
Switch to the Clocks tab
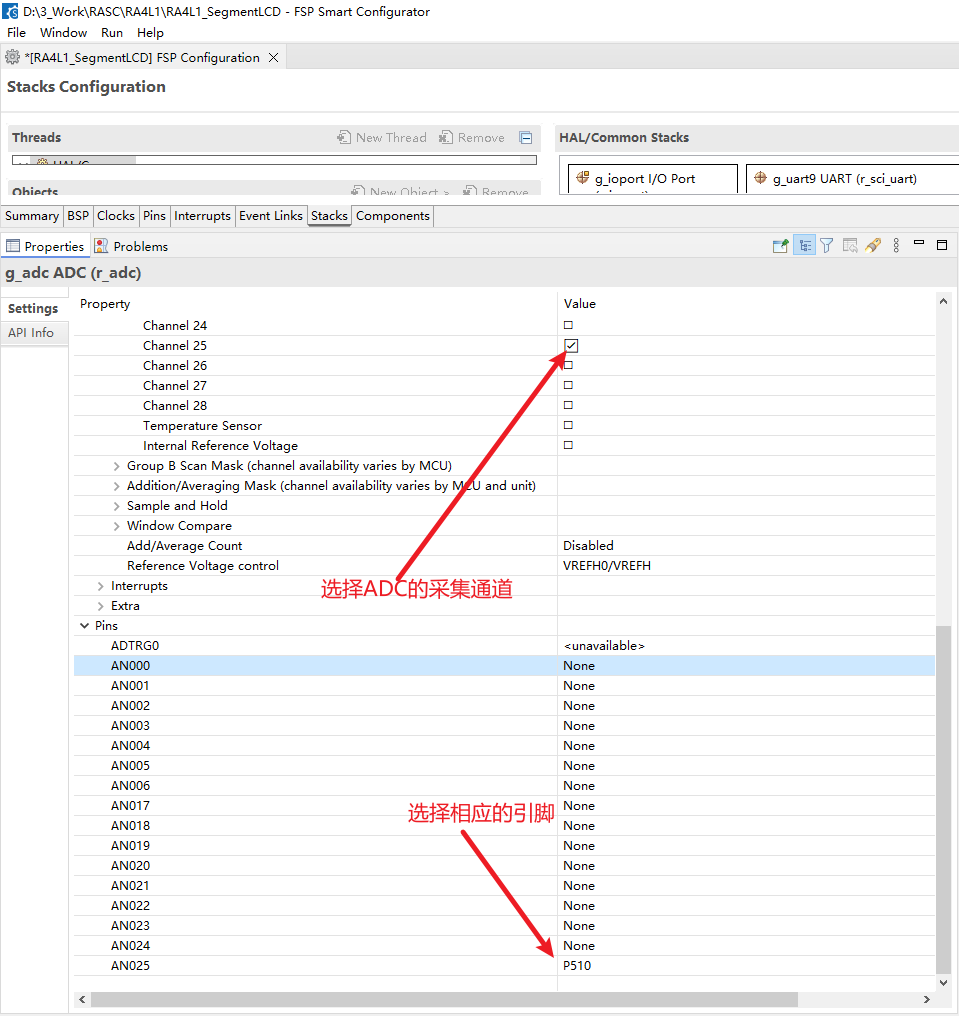point(116,216)
